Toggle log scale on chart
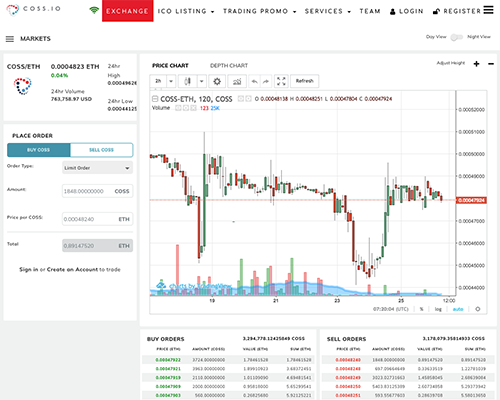The width and height of the screenshot is (500, 400). pyautogui.click(x=438, y=309)
